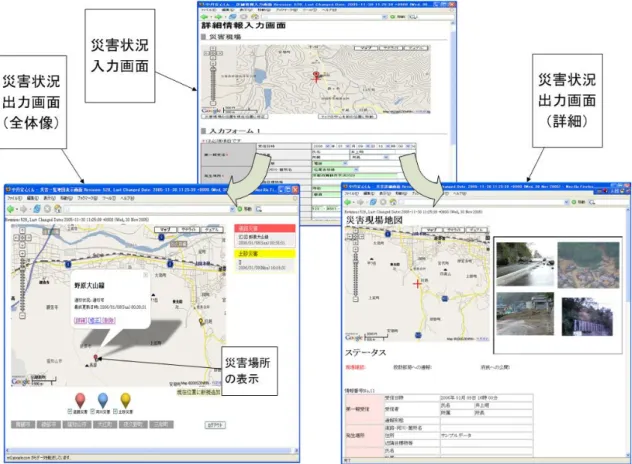Viewport: 632px width, 464px height.
Task: Stop loading in the overview map window
Action: click(48, 208)
